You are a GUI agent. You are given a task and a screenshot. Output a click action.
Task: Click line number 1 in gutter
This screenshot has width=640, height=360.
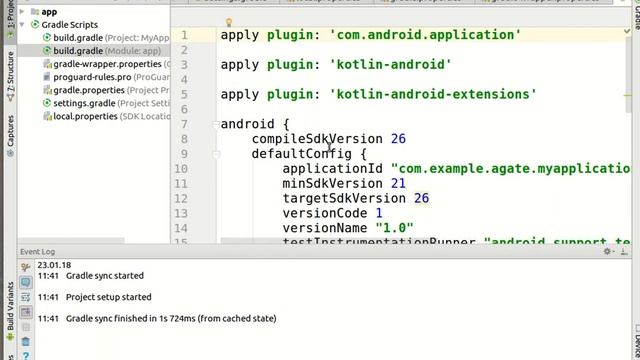(184, 35)
